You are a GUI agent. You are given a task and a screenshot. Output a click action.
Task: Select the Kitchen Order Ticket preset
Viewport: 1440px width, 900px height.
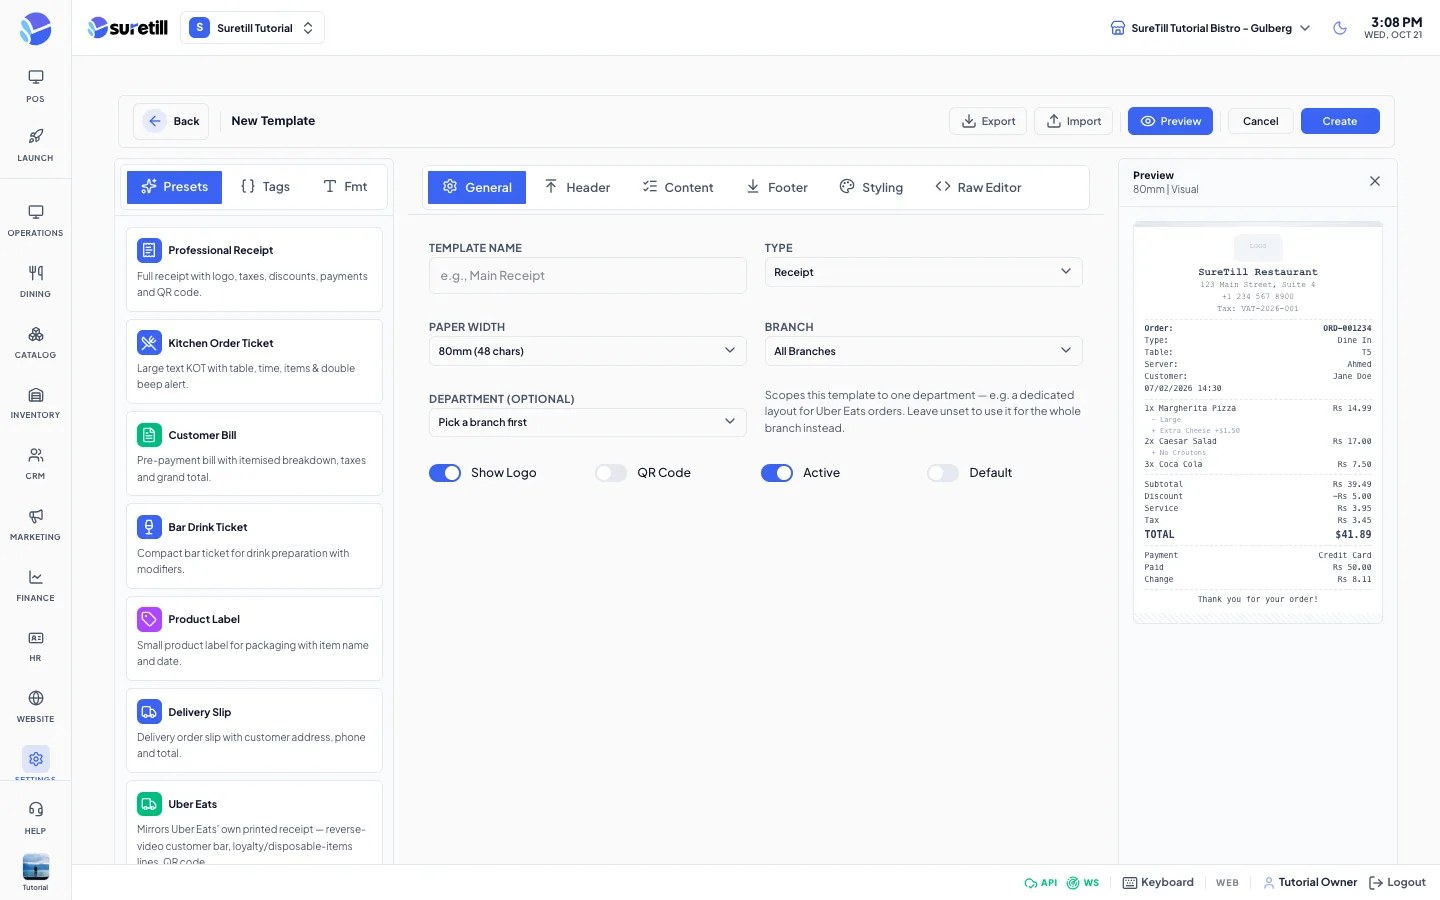point(254,361)
